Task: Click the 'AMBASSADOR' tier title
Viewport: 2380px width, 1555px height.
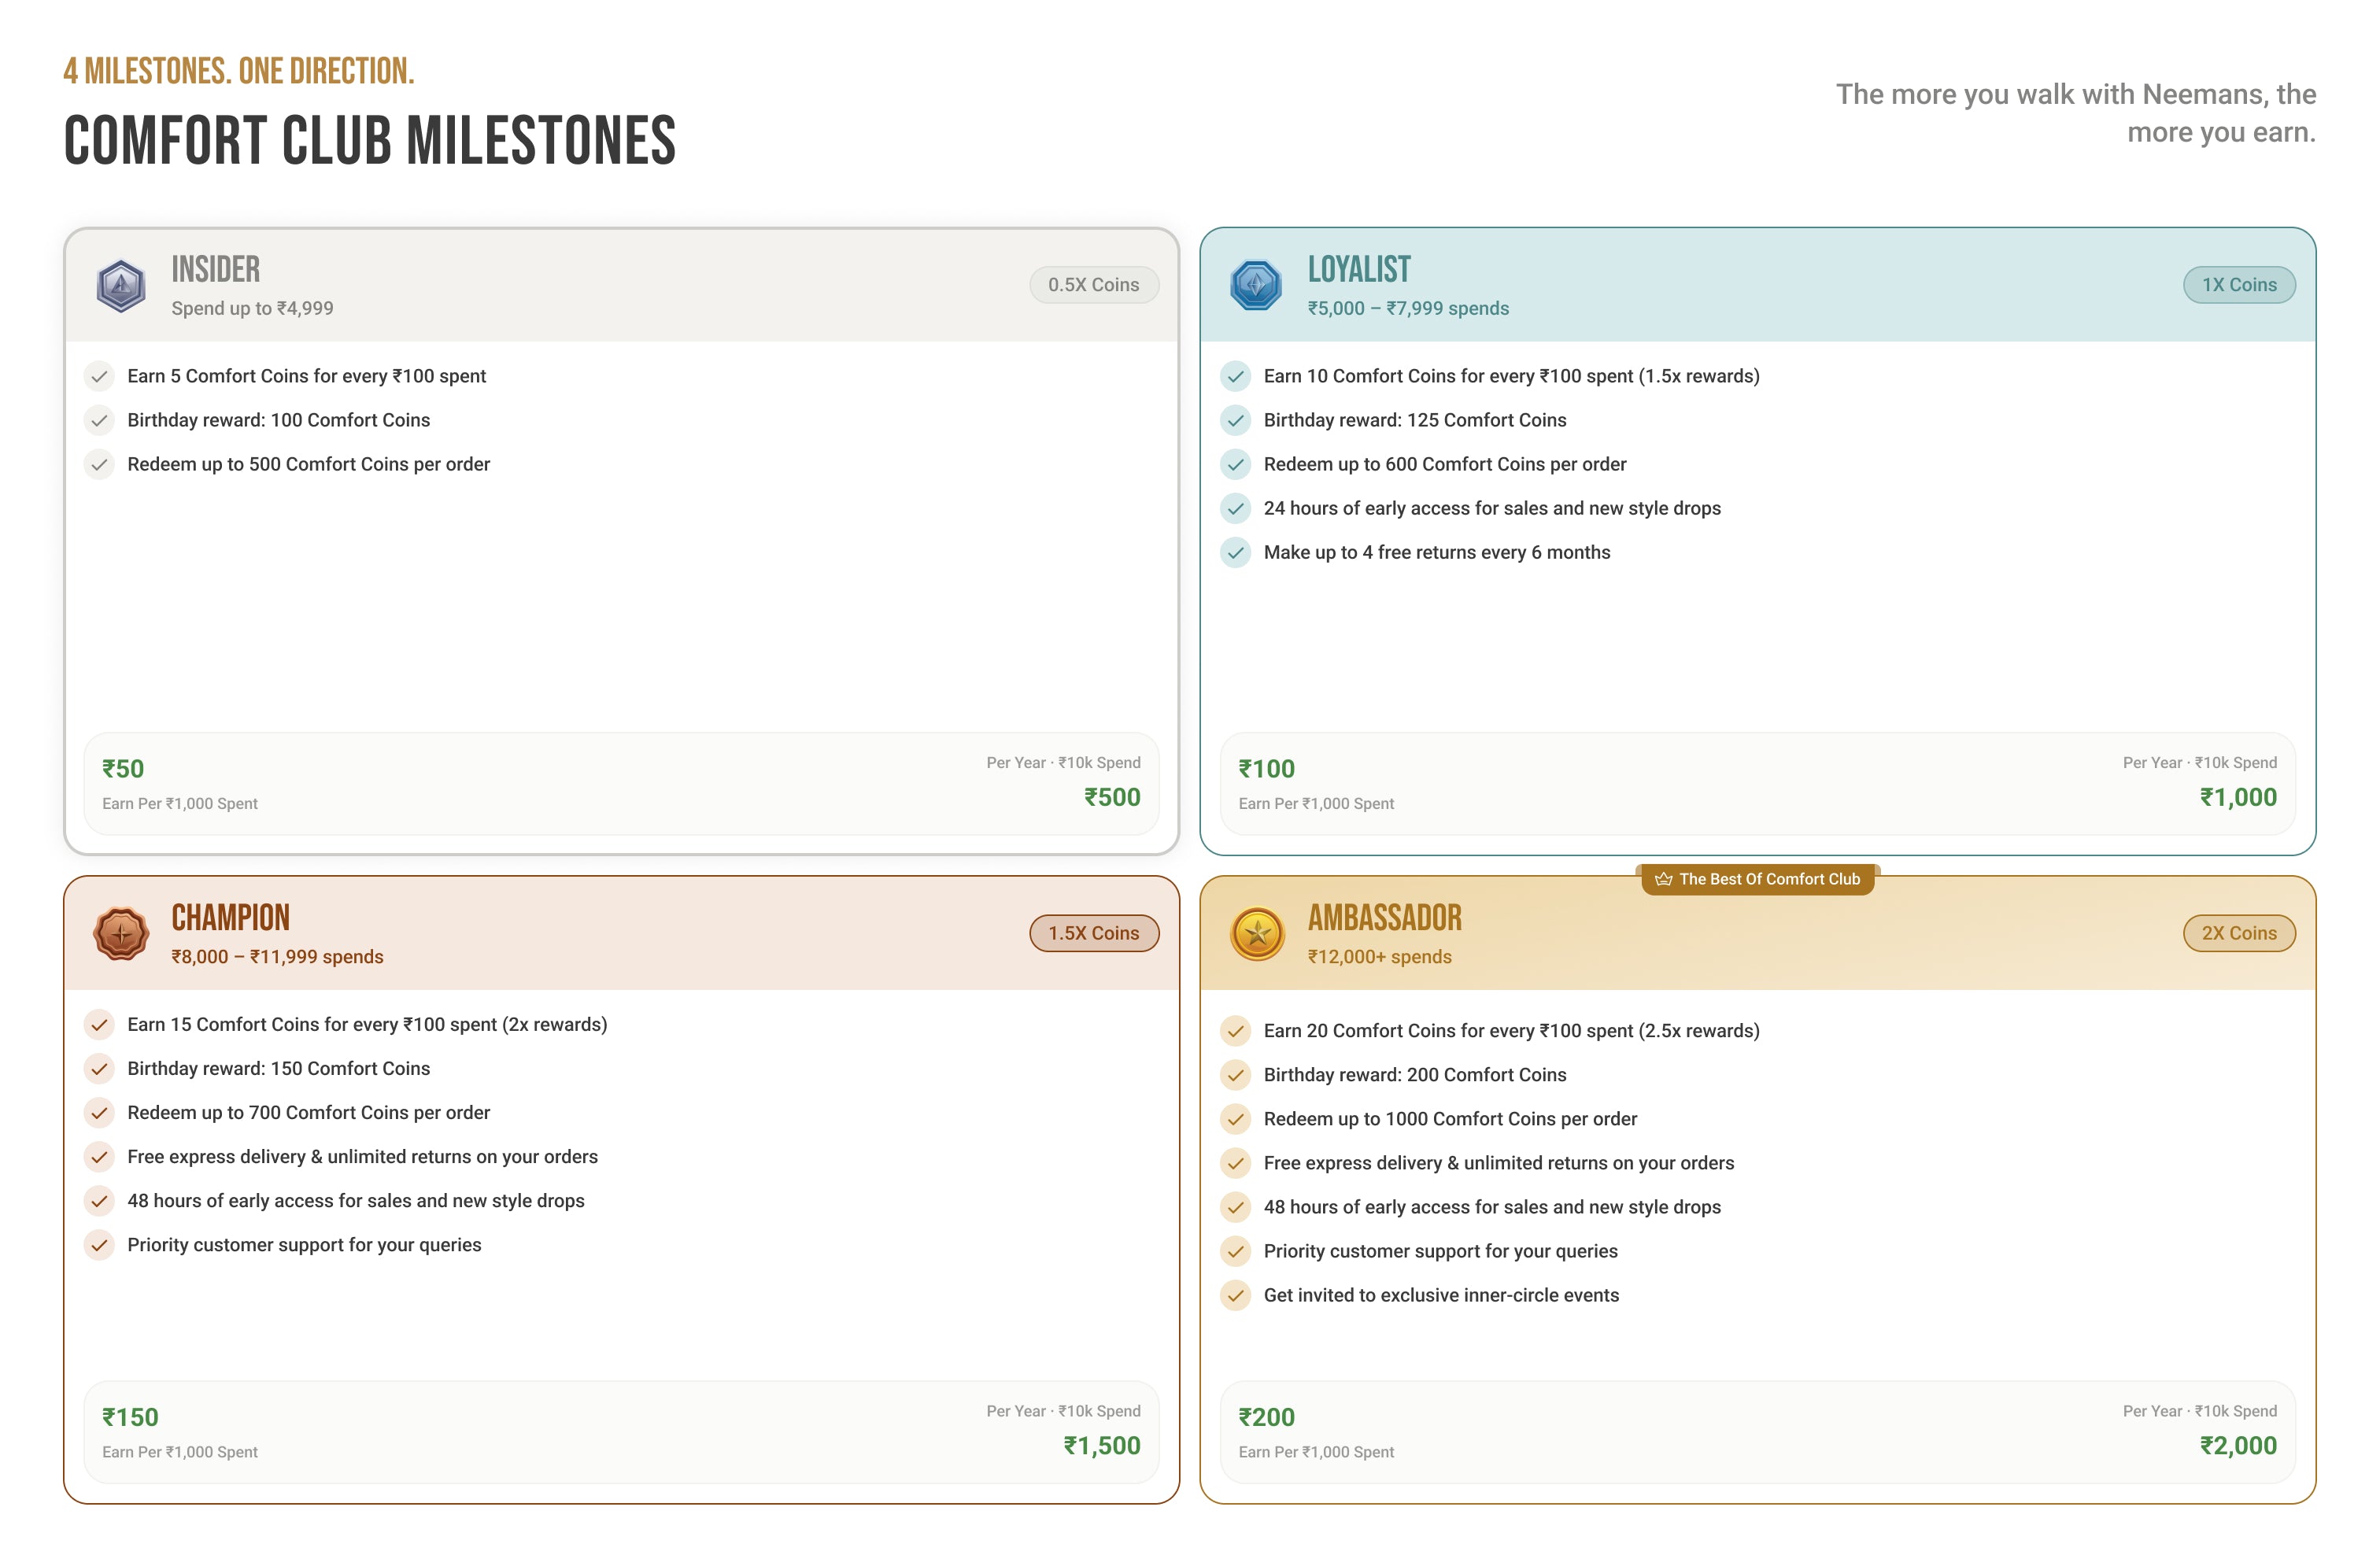Action: coord(1384,917)
